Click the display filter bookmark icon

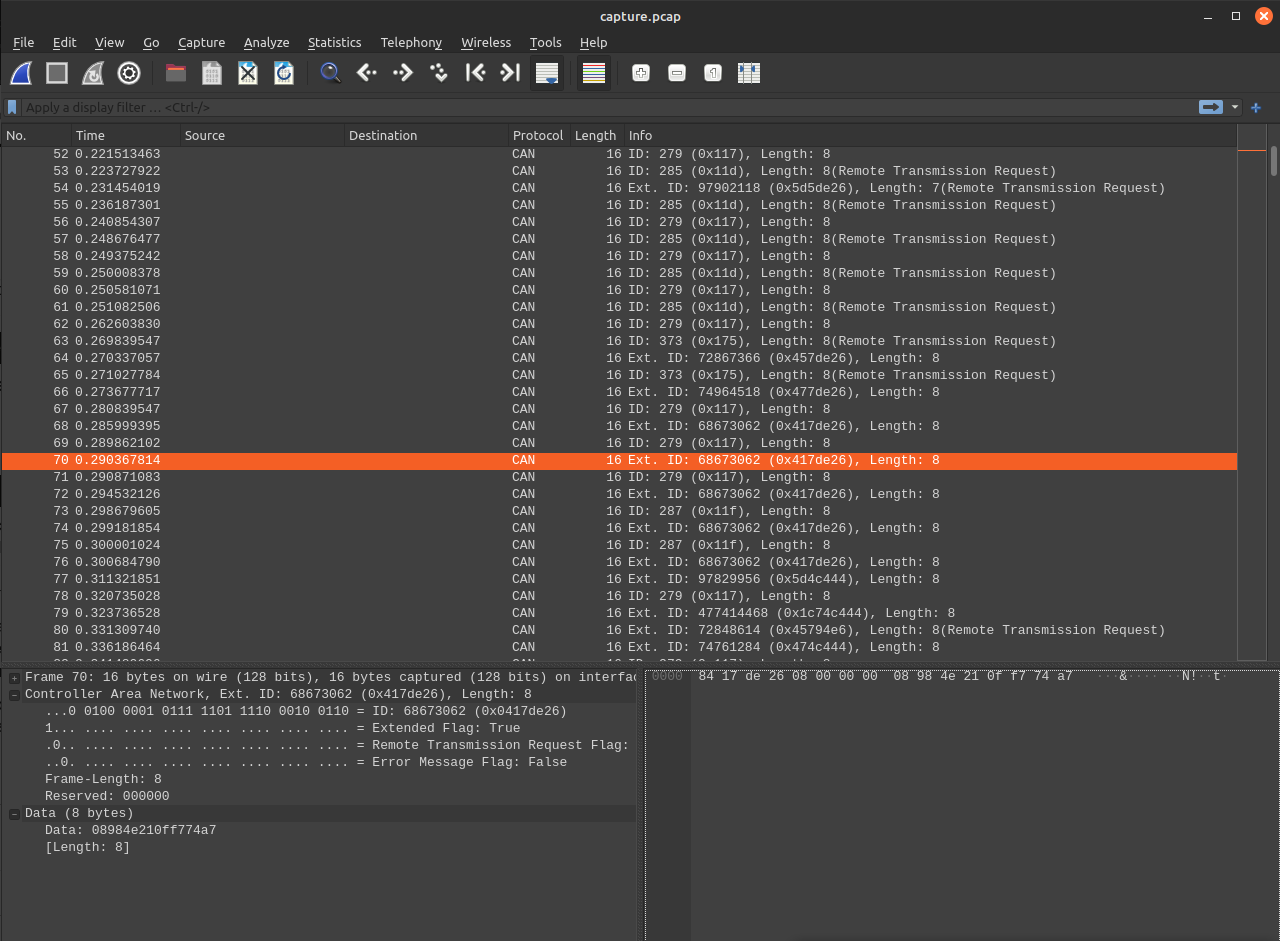12,107
